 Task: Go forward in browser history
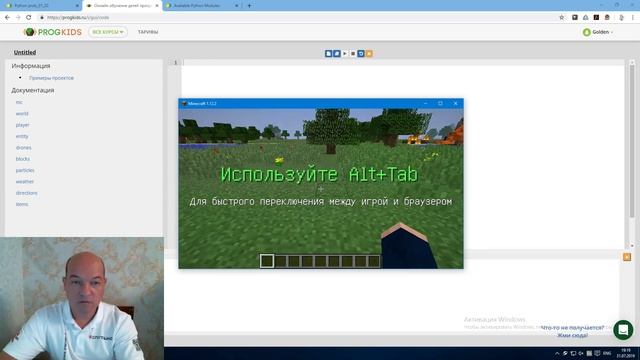point(18,18)
